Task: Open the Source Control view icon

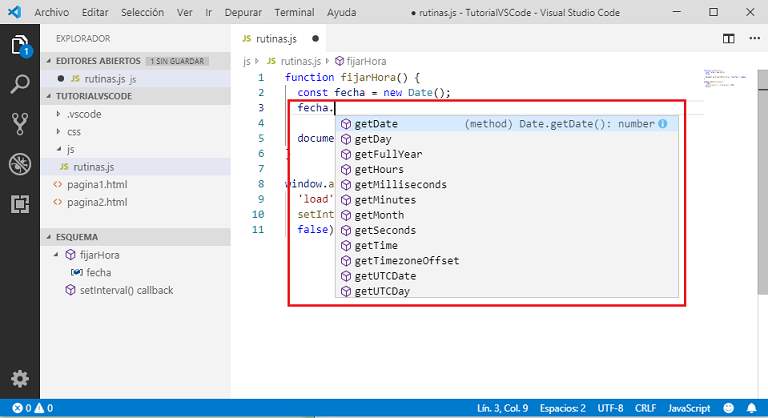Action: click(x=20, y=124)
